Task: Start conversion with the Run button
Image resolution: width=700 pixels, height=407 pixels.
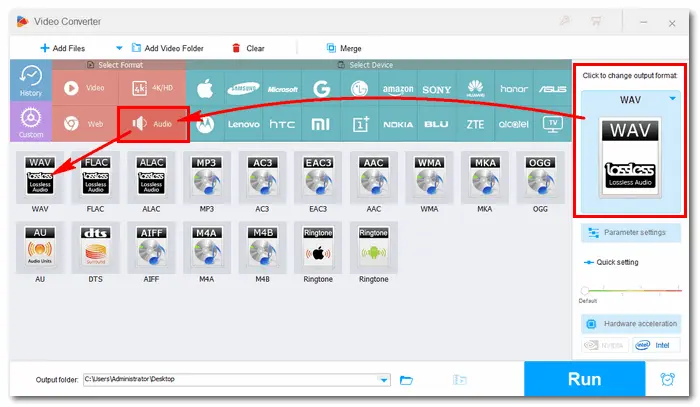Action: pyautogui.click(x=584, y=379)
